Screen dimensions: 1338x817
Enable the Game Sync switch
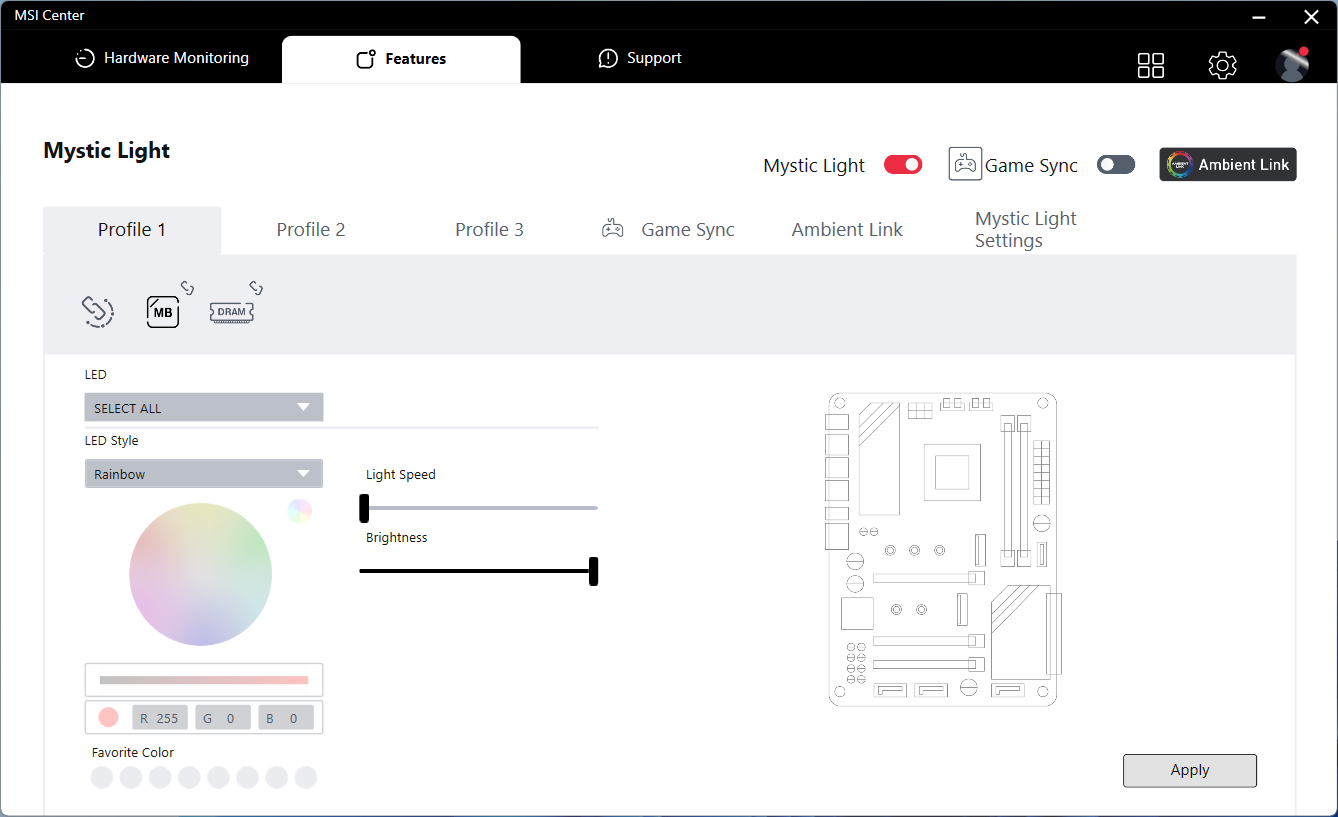1116,165
